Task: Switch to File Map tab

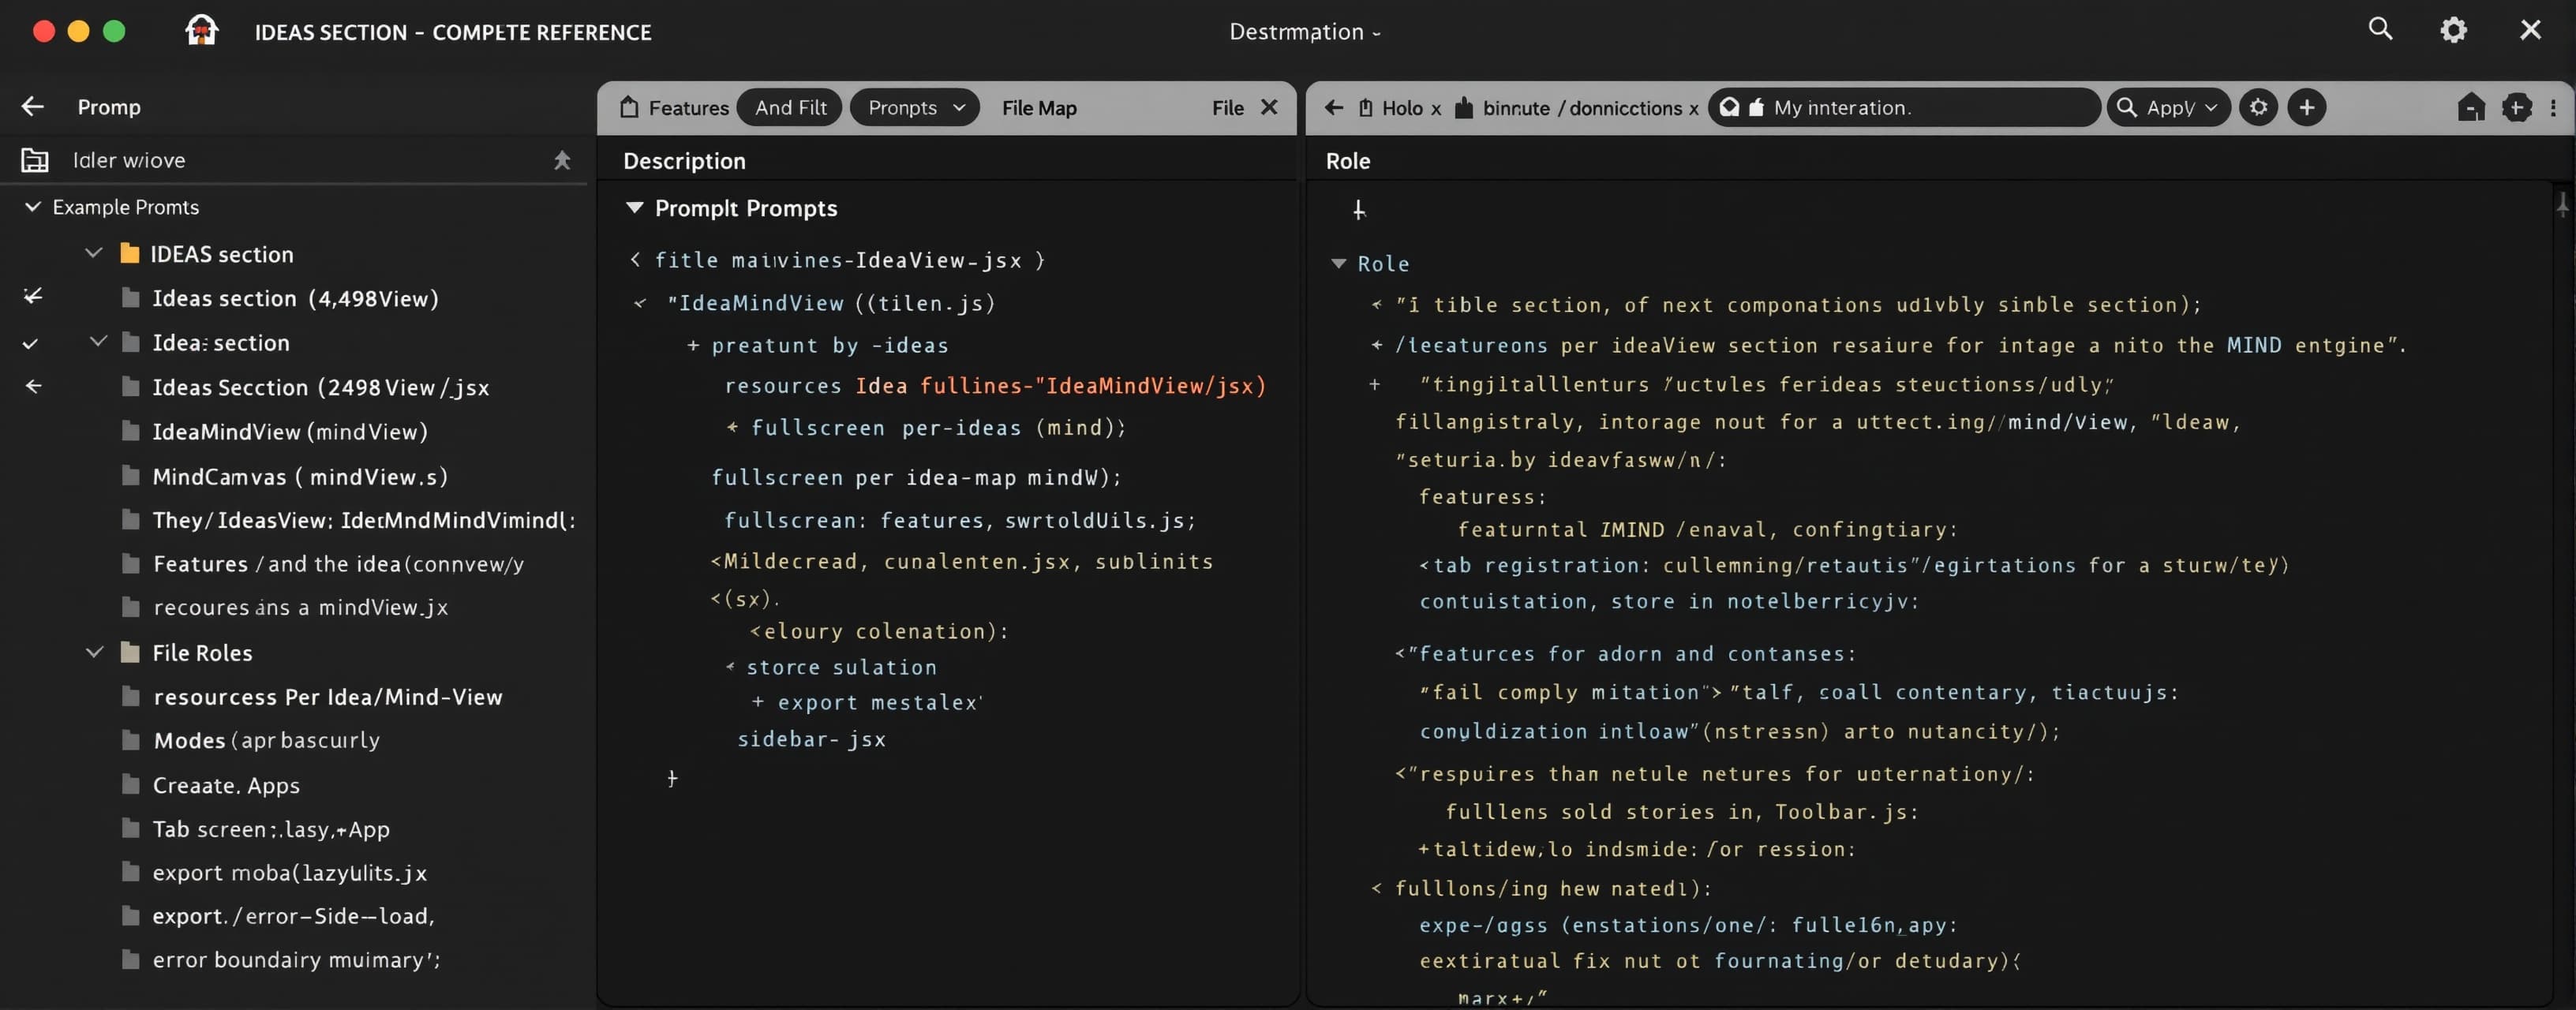Action: (x=1039, y=107)
